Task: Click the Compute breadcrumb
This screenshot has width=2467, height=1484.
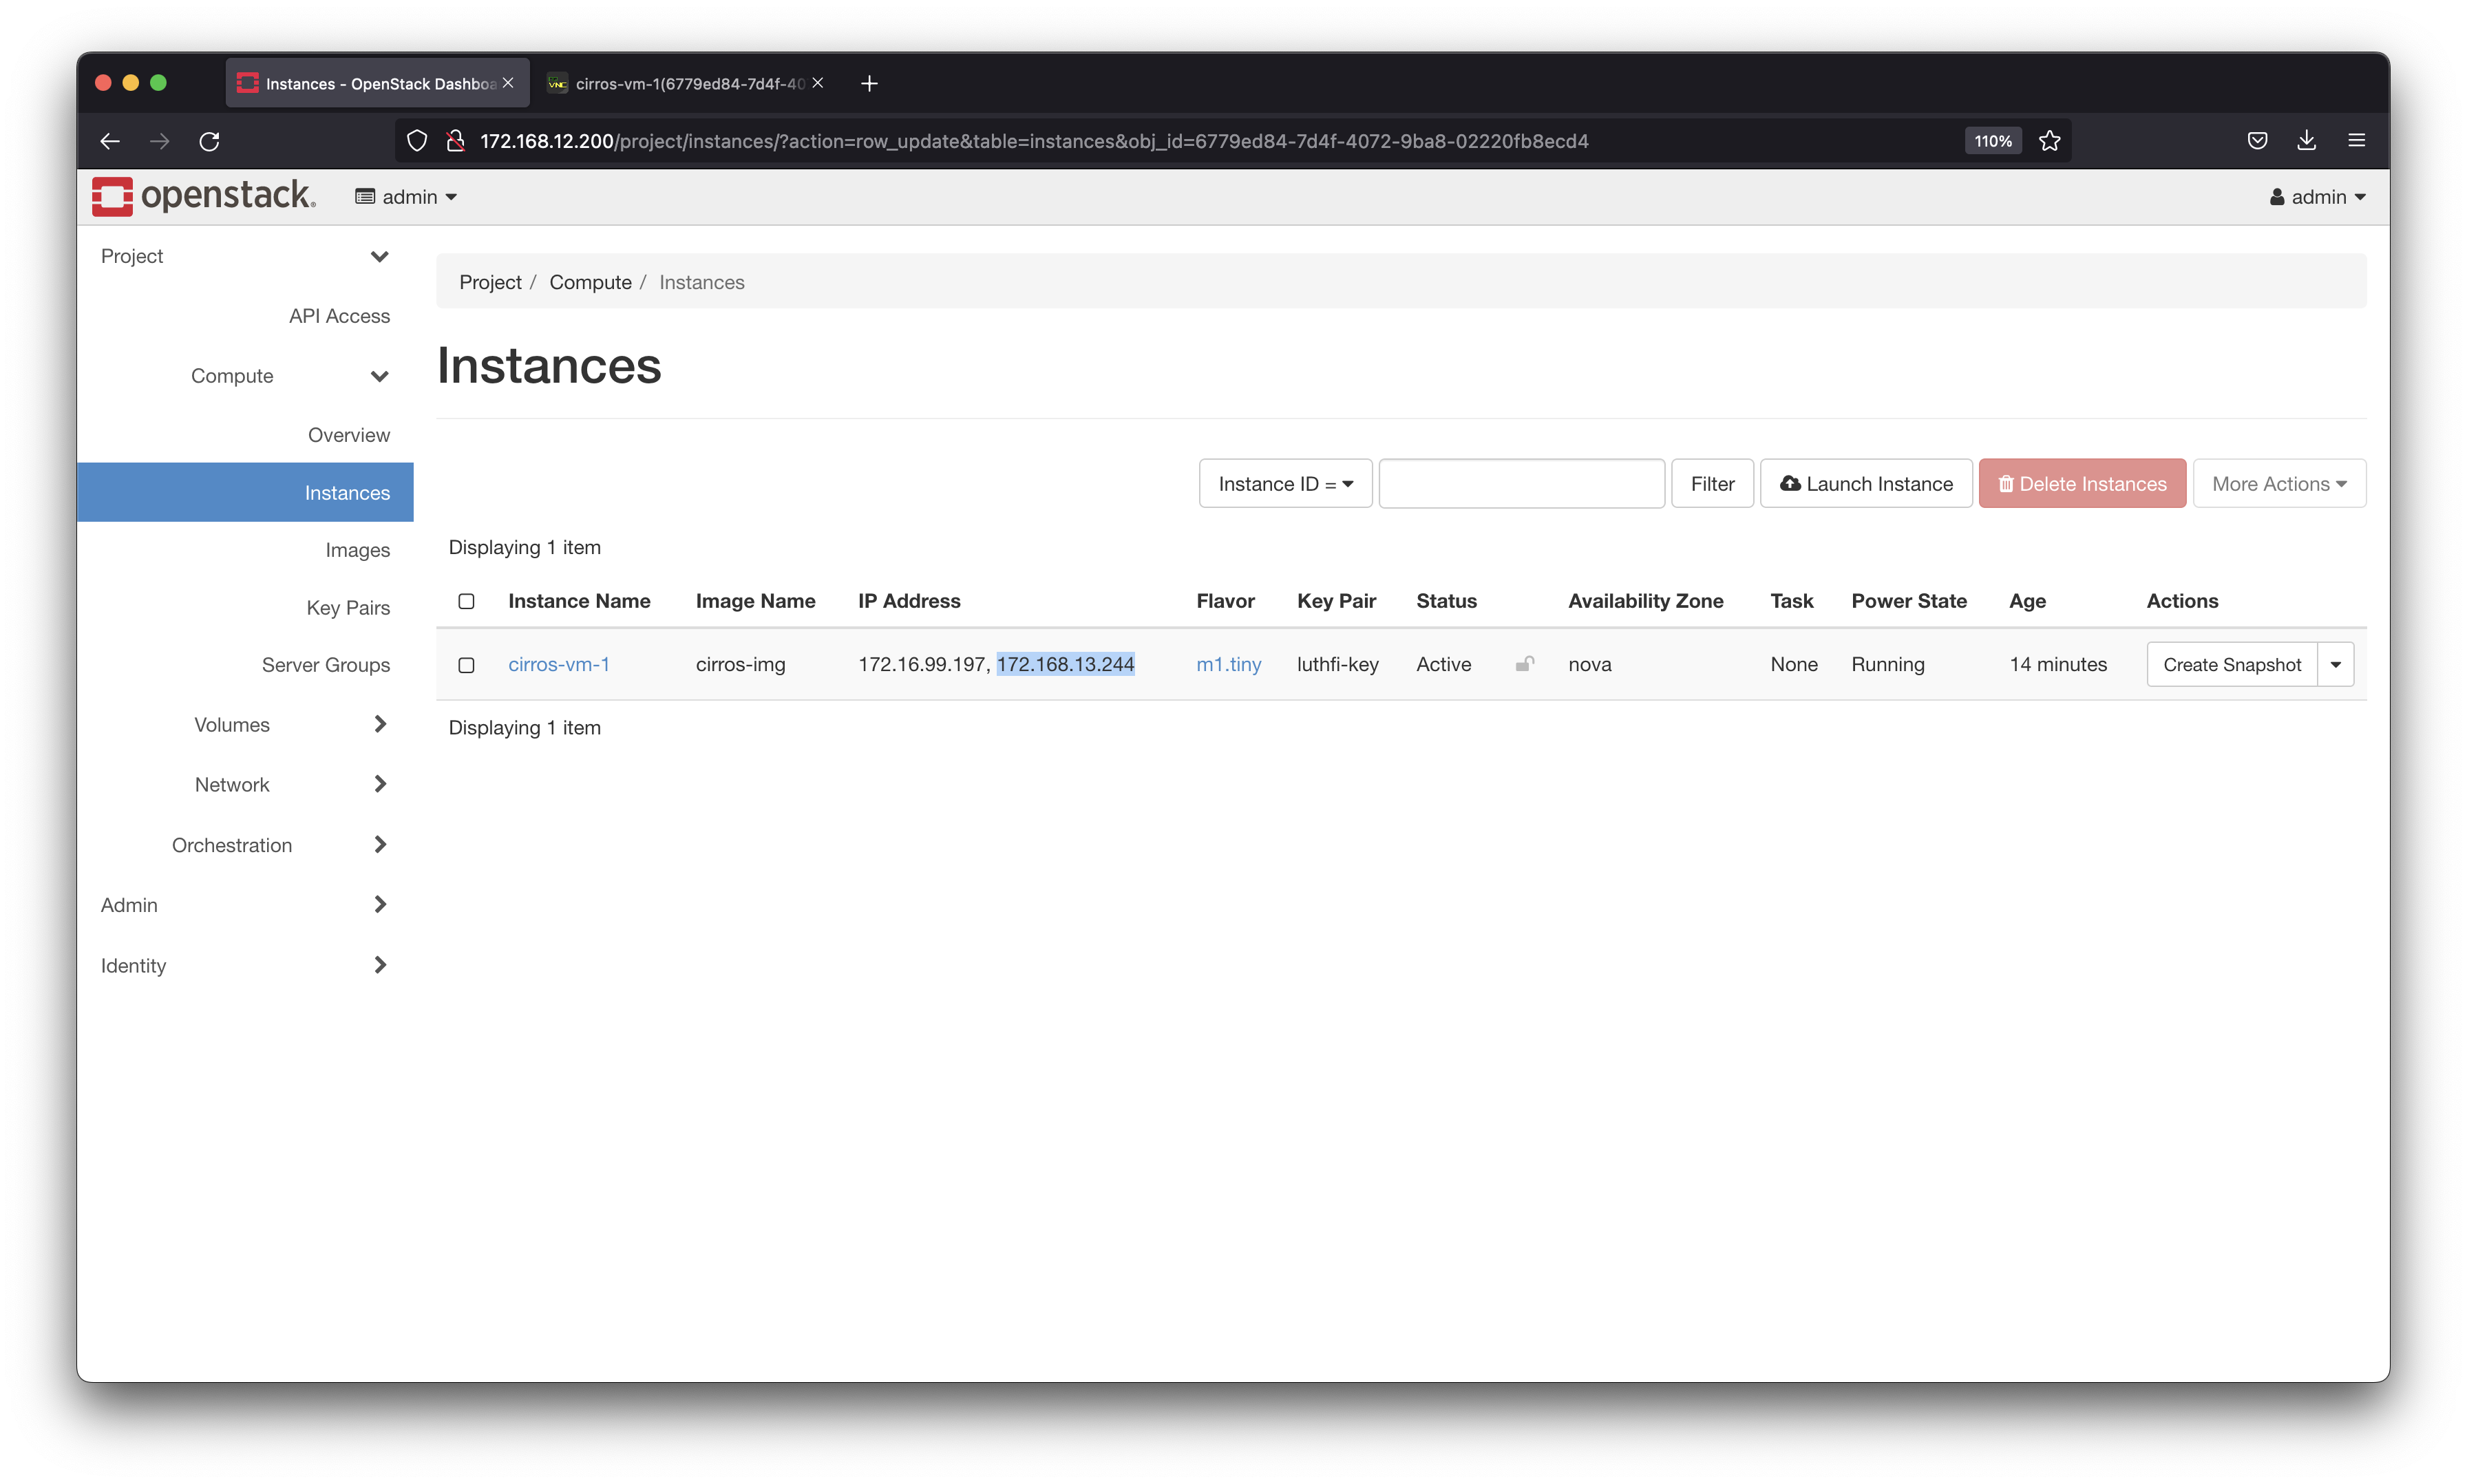Action: pos(590,282)
